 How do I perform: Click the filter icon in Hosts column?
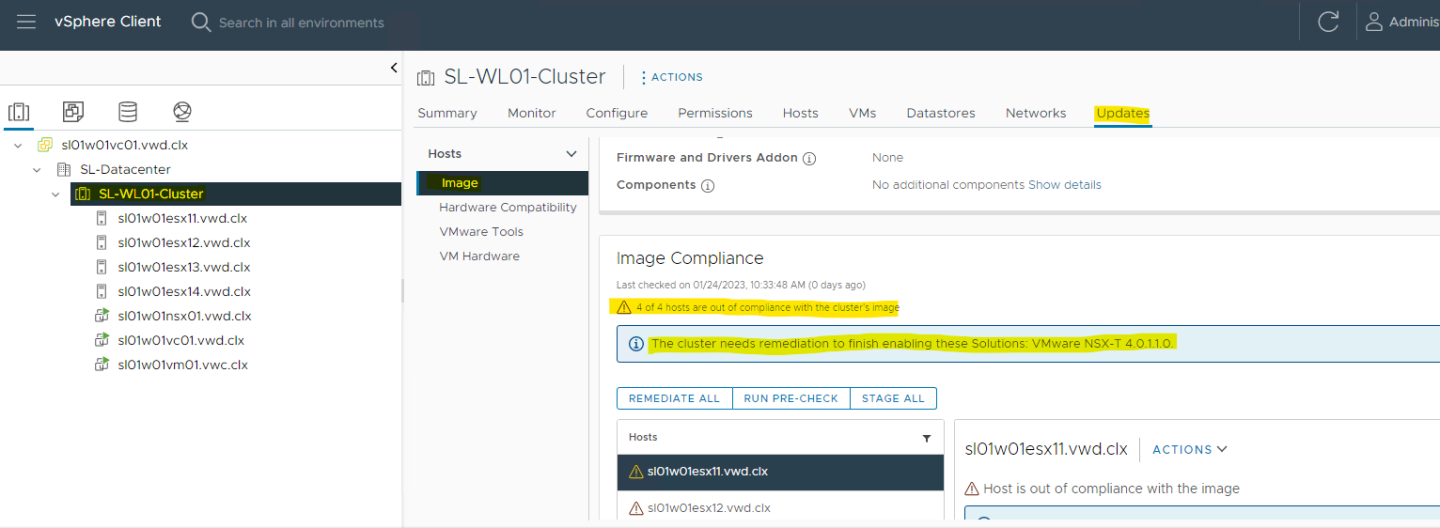click(926, 438)
